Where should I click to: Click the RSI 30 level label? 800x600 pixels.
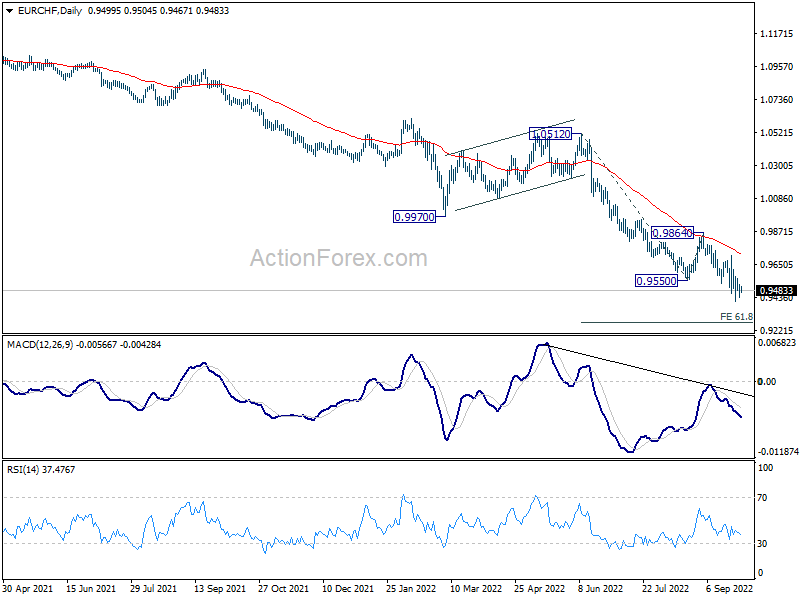pos(762,544)
